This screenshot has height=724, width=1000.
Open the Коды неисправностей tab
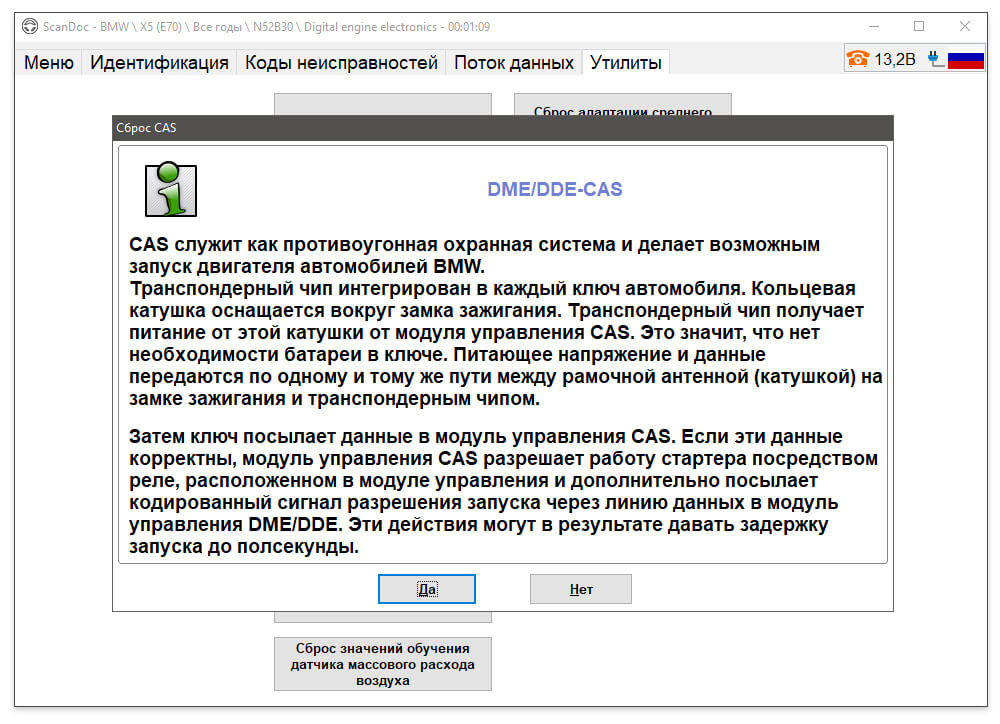[341, 63]
